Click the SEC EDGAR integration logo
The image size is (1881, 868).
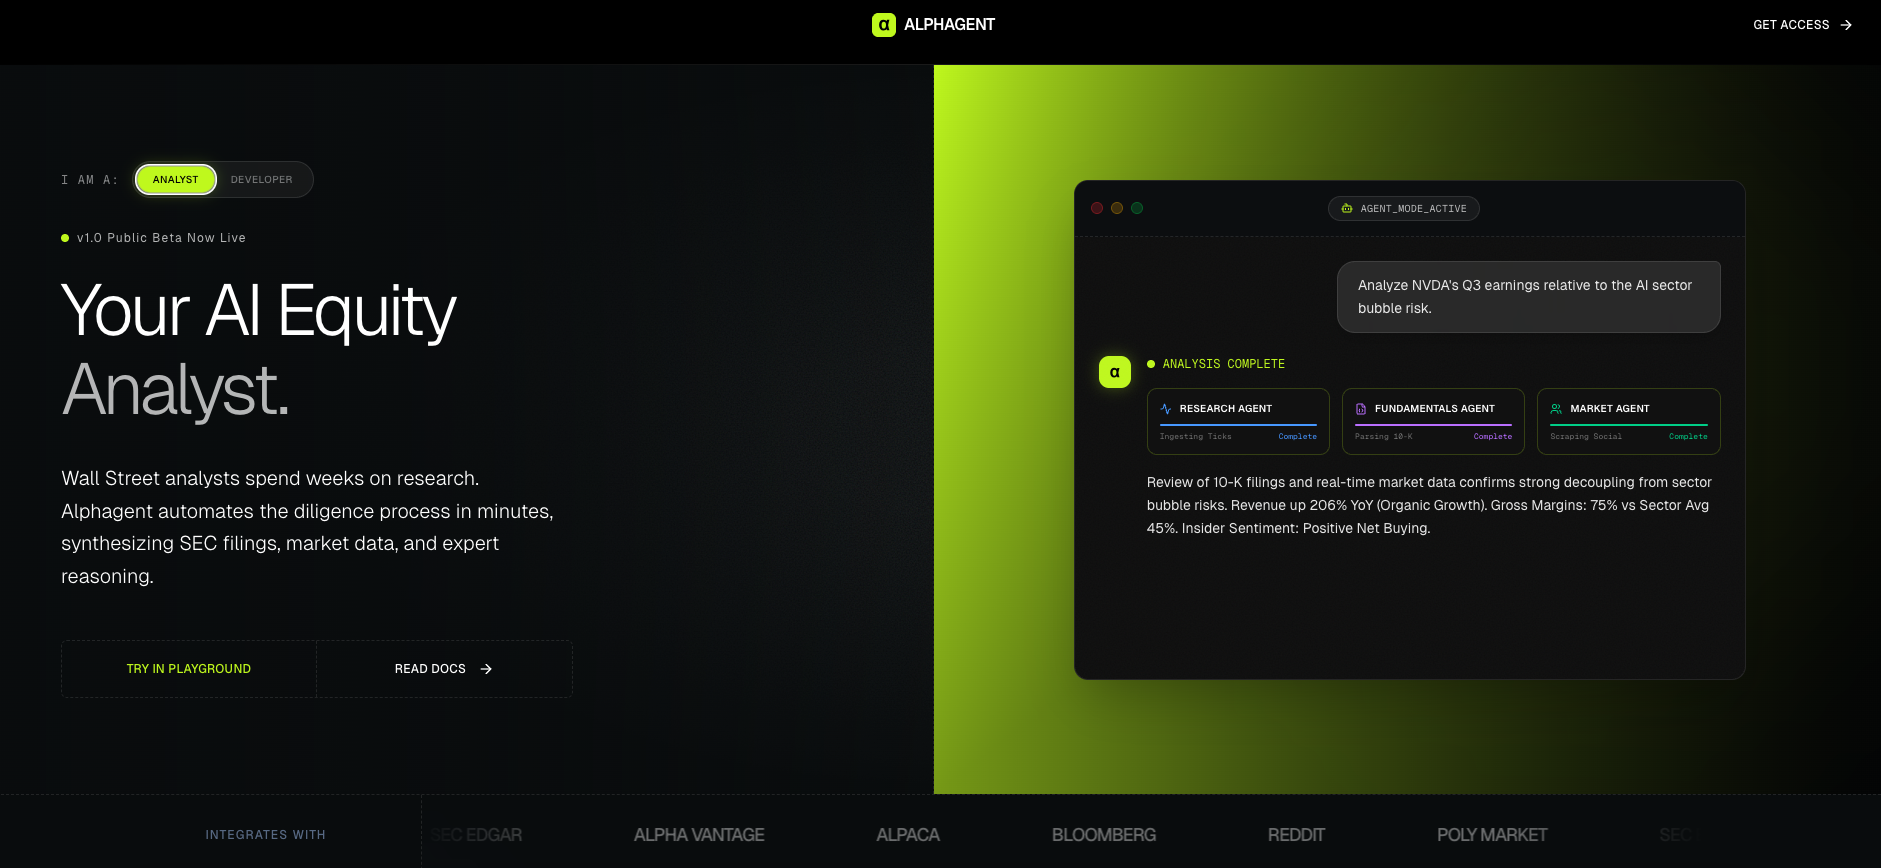477,835
